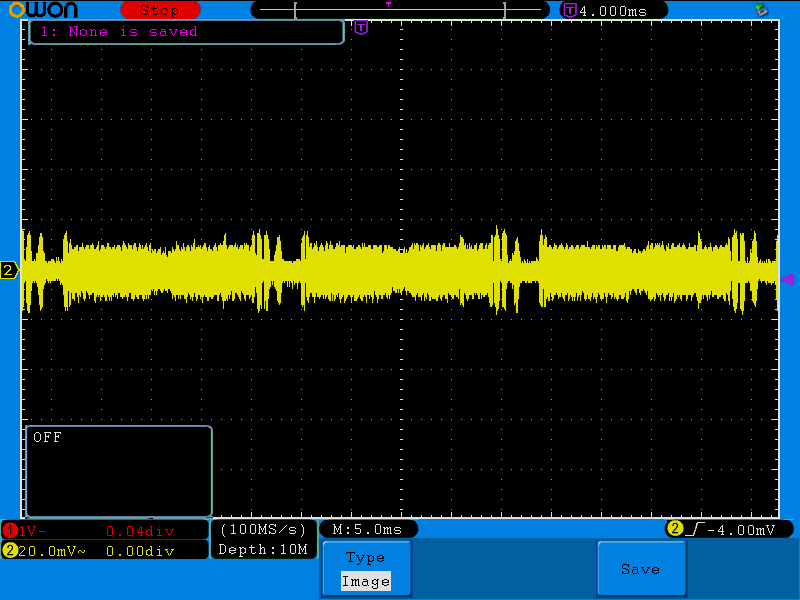Click the red channel 1 badge
The width and height of the screenshot is (800, 600).
(10, 530)
